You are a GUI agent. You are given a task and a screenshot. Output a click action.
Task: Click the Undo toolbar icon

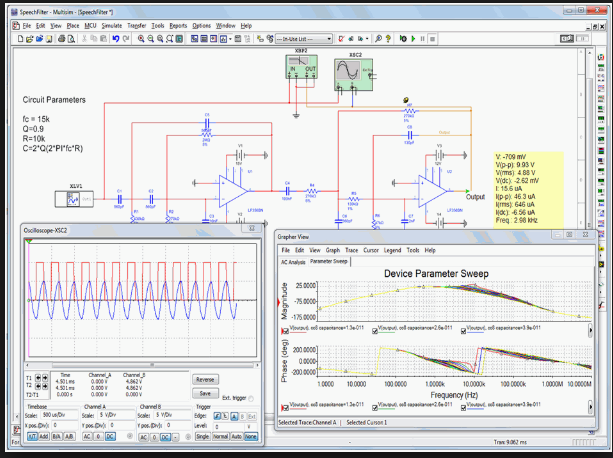pyautogui.click(x=115, y=38)
